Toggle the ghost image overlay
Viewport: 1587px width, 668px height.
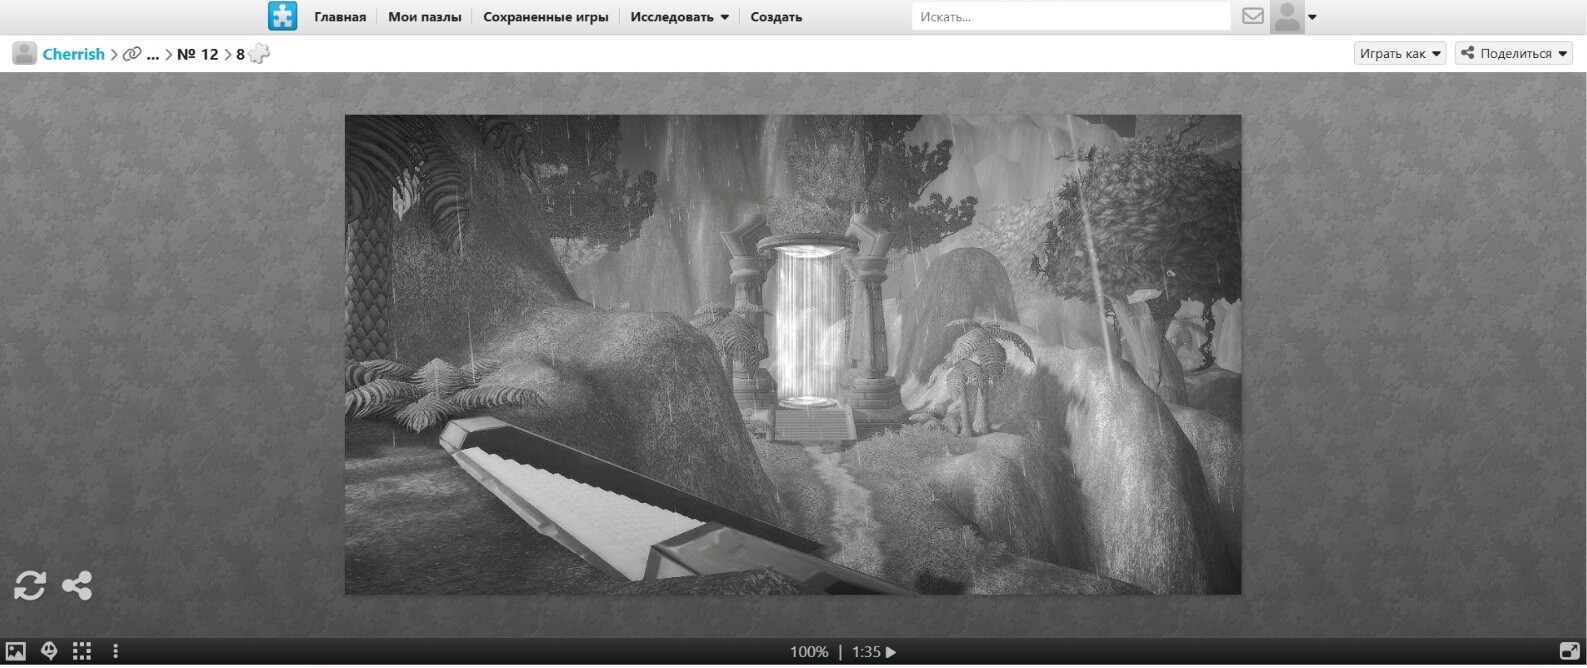click(x=49, y=651)
